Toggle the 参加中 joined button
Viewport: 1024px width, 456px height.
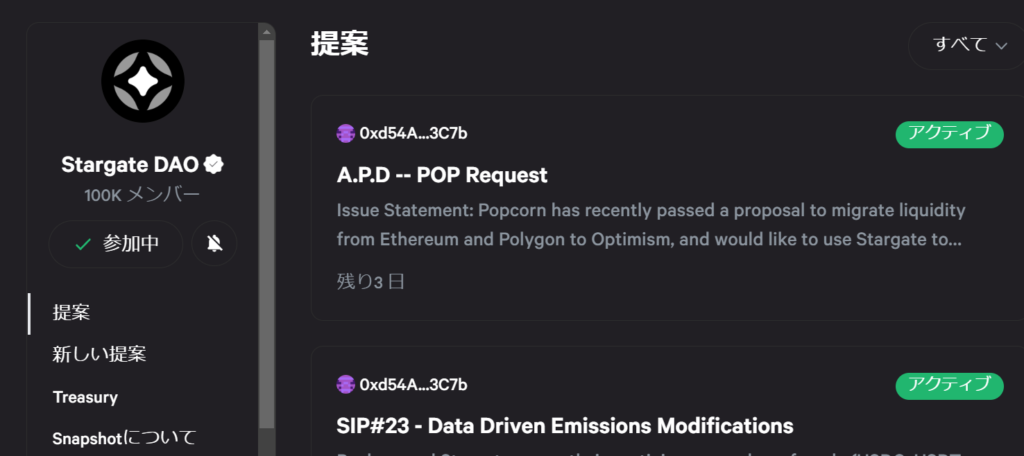[116, 244]
